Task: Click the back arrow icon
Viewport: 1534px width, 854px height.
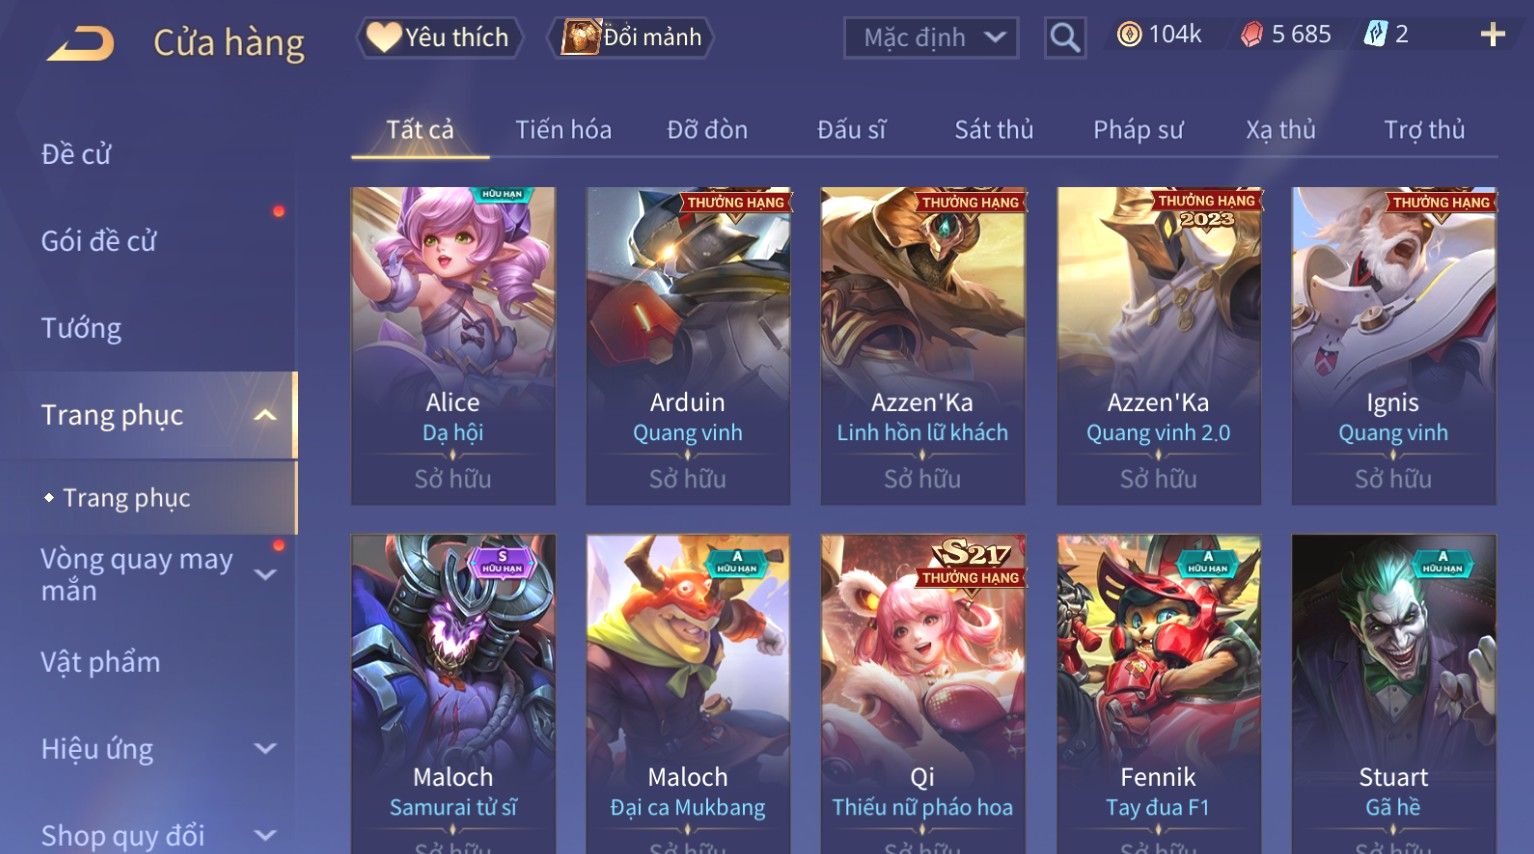Action: click(x=80, y=44)
